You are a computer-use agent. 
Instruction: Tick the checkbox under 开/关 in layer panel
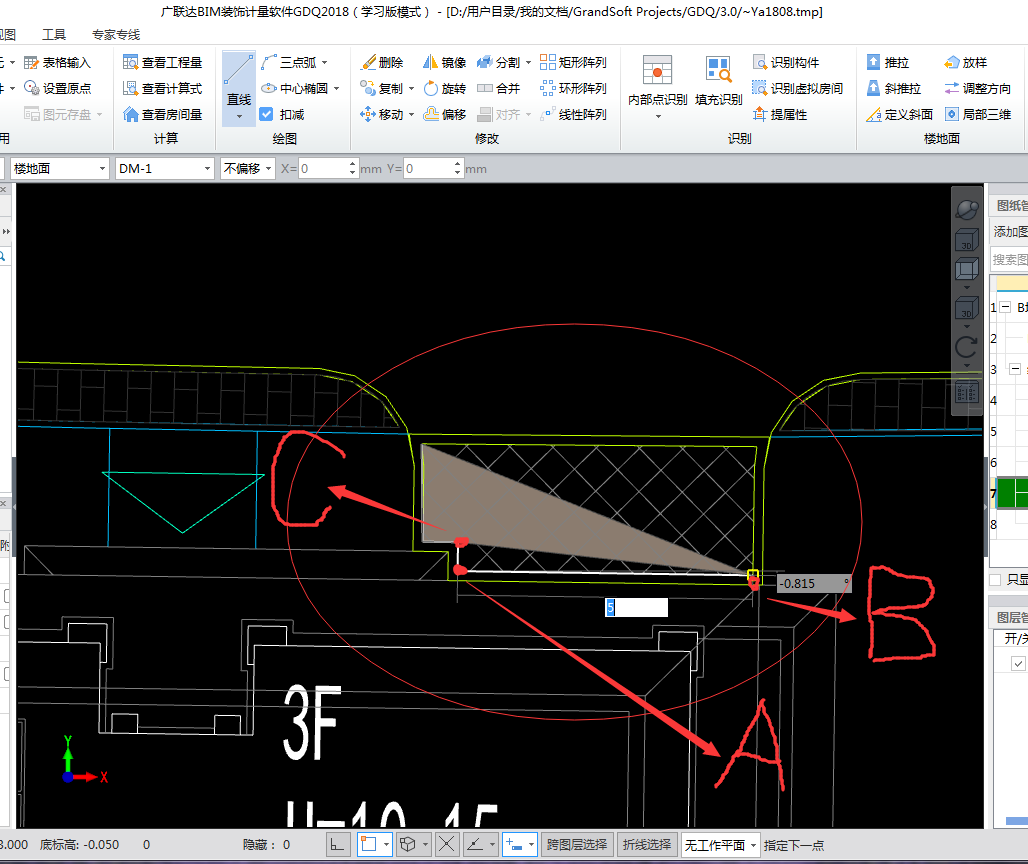click(1018, 663)
